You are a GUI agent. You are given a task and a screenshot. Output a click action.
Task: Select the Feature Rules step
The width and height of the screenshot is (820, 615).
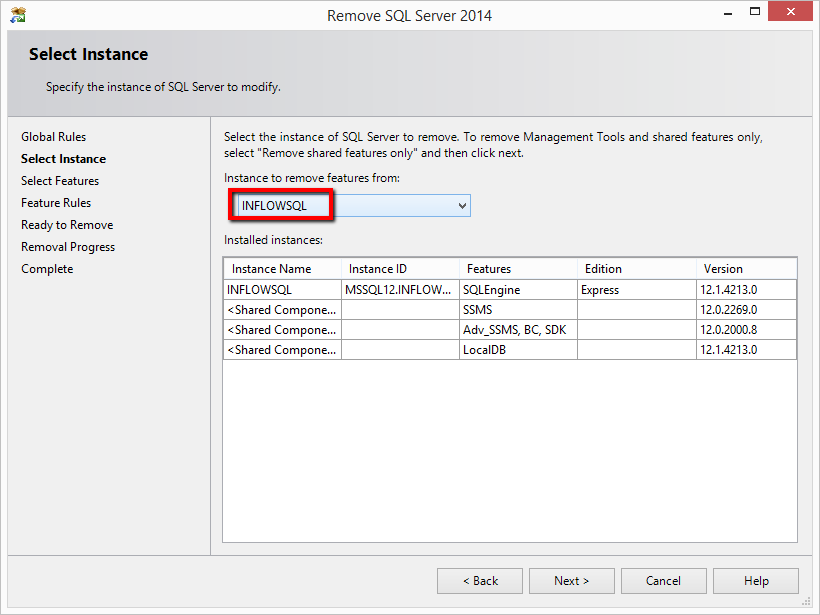coord(56,202)
